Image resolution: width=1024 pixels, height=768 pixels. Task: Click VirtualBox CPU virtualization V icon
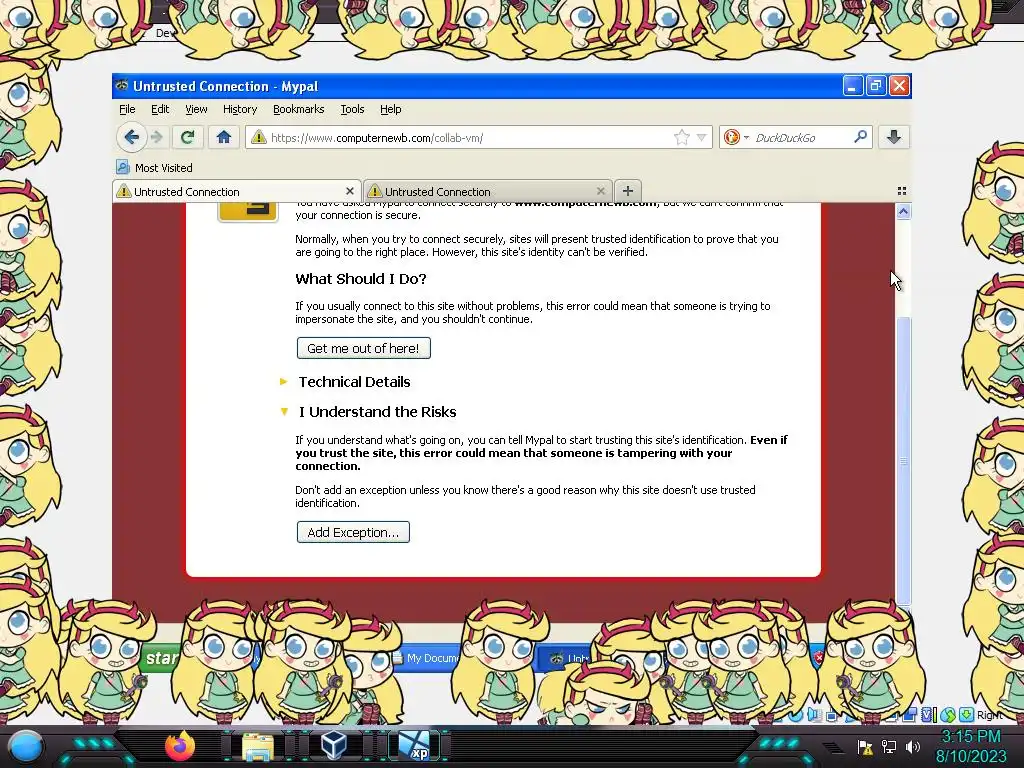tap(927, 715)
